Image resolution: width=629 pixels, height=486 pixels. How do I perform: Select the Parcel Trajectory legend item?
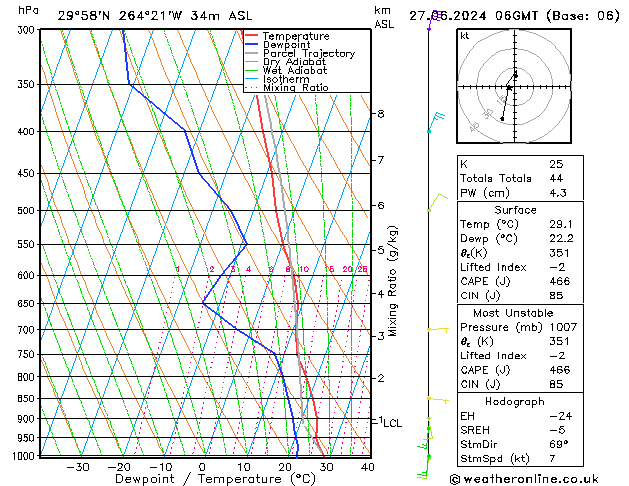click(x=307, y=54)
